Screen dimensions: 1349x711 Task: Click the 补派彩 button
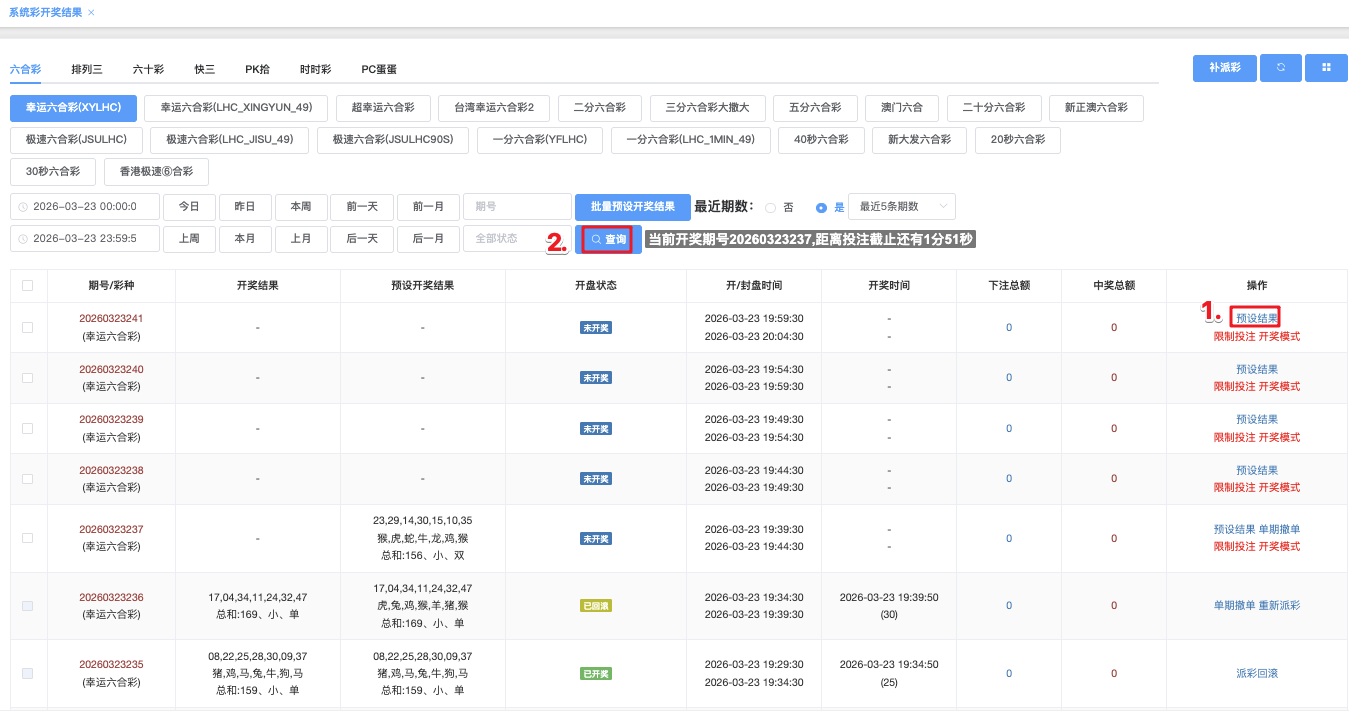(1224, 68)
